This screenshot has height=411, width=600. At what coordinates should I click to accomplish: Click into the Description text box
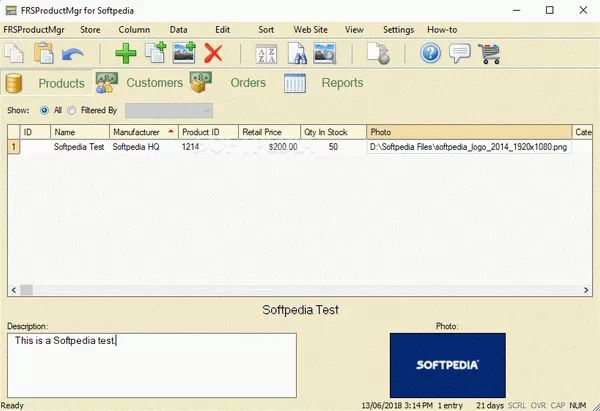click(152, 365)
